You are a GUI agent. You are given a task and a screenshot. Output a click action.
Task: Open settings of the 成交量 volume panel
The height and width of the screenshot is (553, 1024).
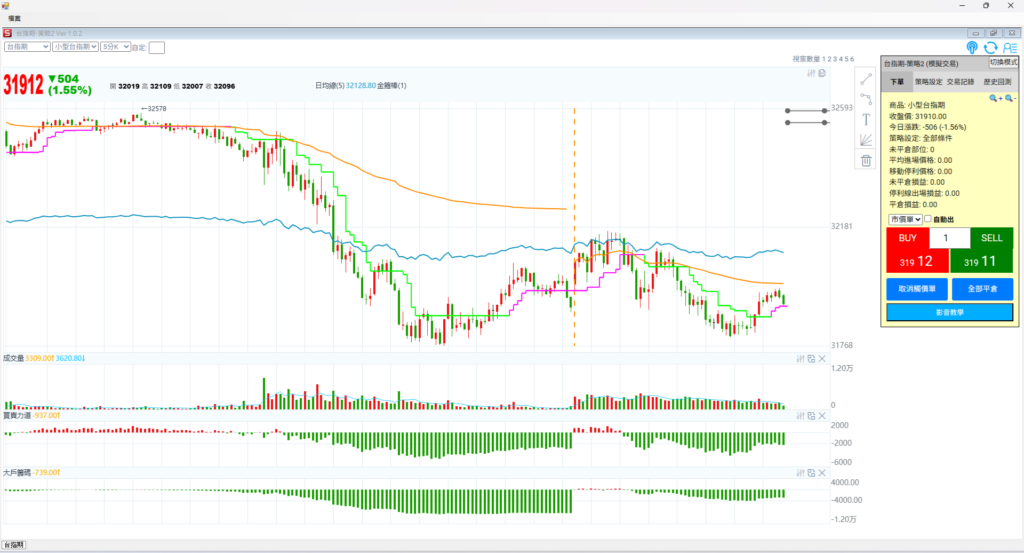tap(800, 358)
